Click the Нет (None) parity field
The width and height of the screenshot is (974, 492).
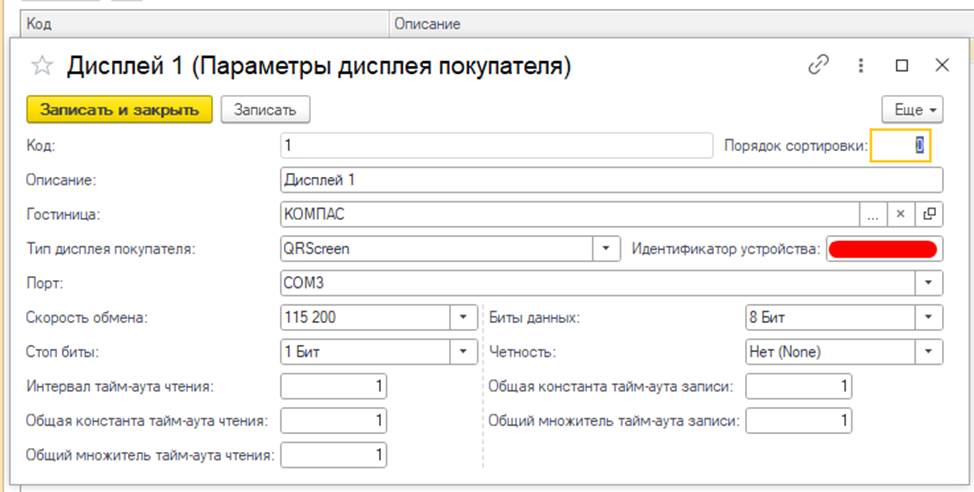coord(831,352)
